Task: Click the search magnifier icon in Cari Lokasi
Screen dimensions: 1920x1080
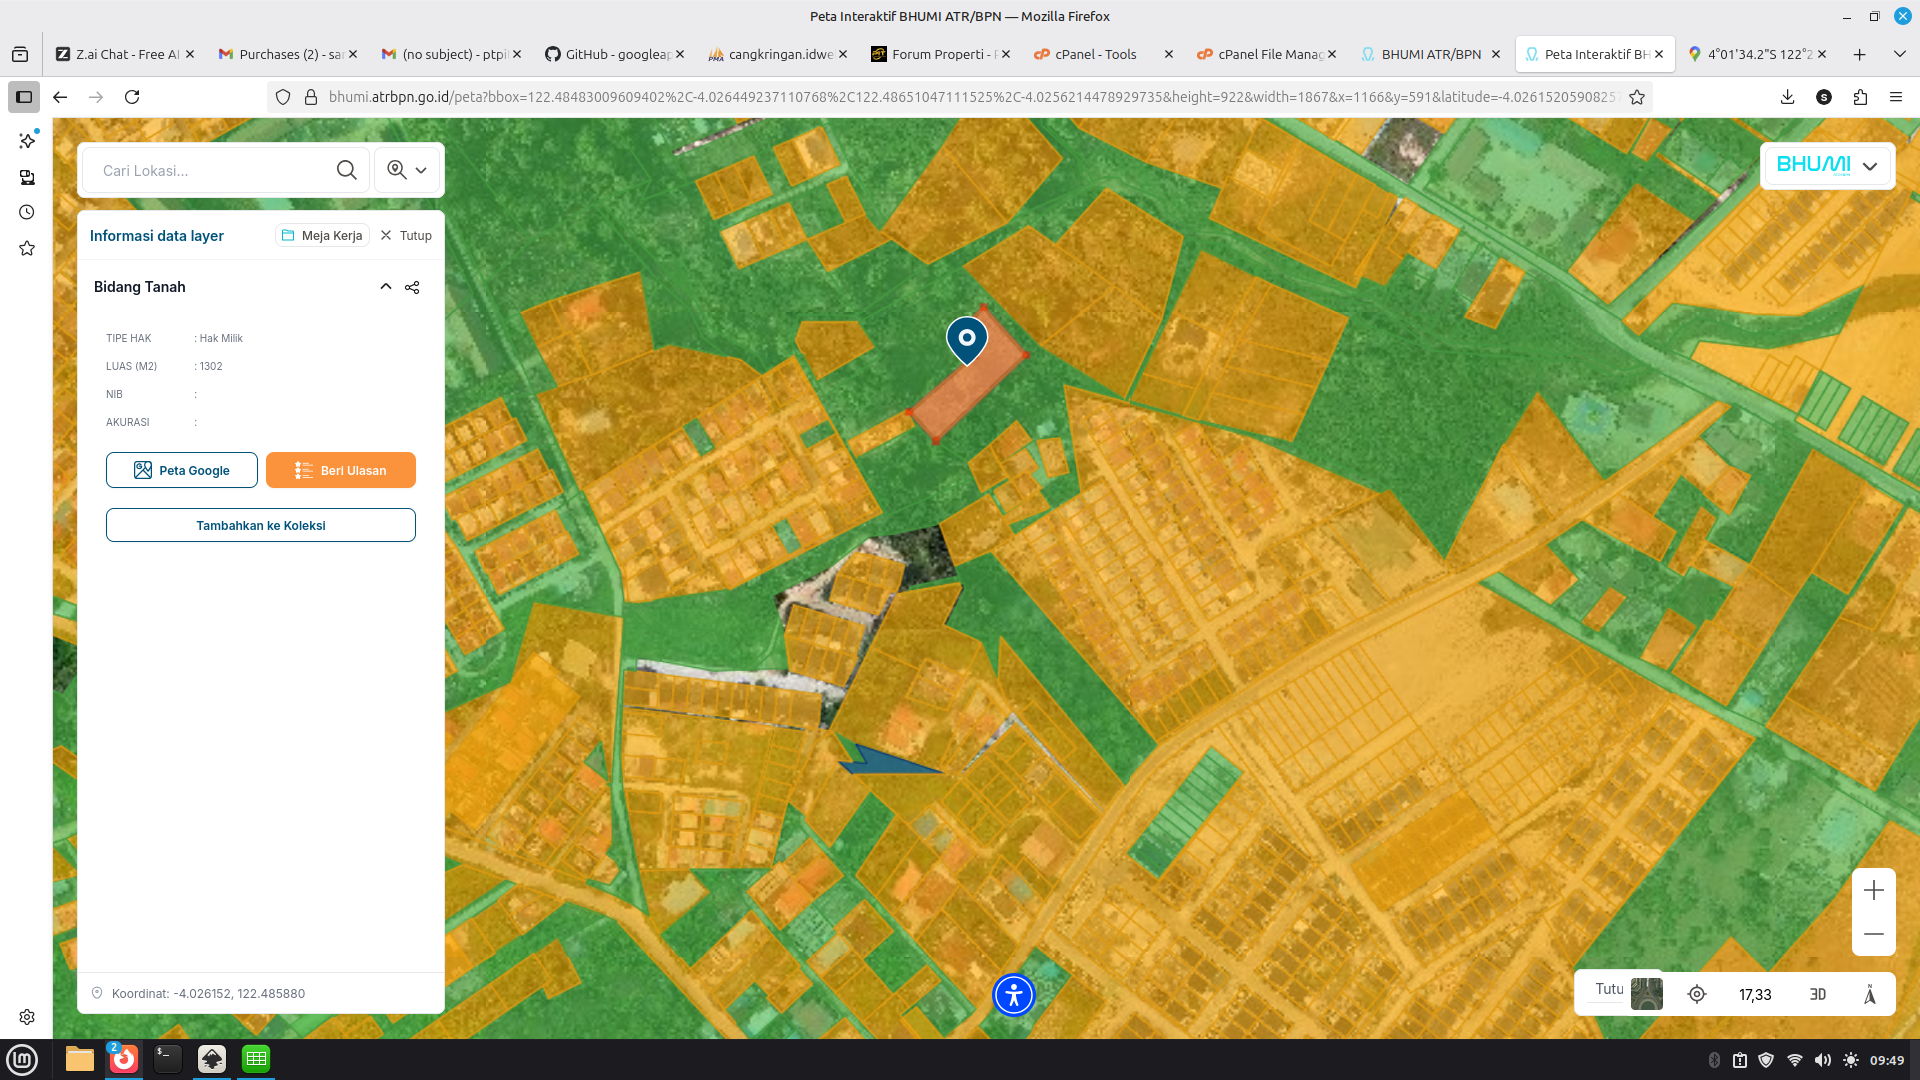Action: (346, 170)
